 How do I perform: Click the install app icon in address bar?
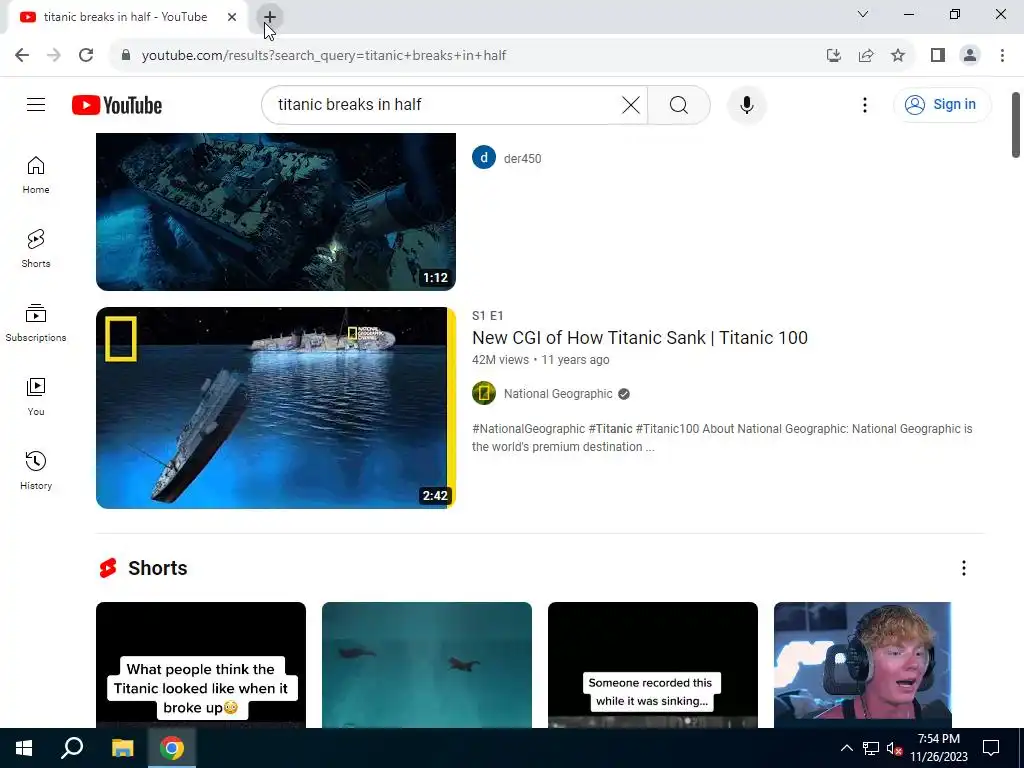click(833, 55)
